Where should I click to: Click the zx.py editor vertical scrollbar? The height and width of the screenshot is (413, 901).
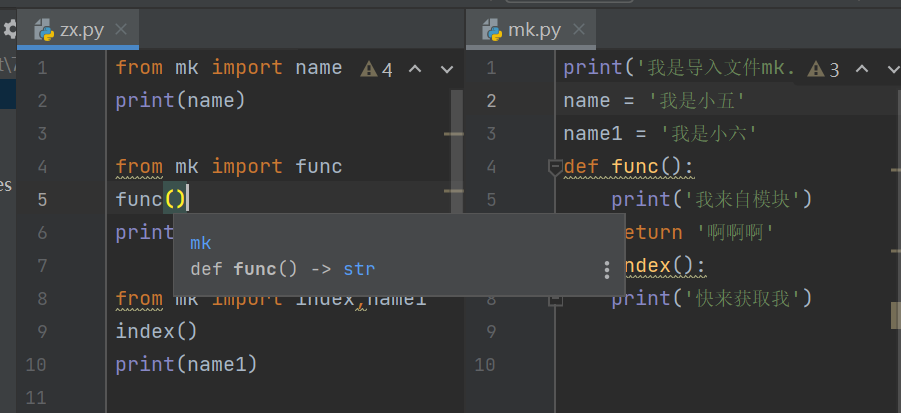455,150
